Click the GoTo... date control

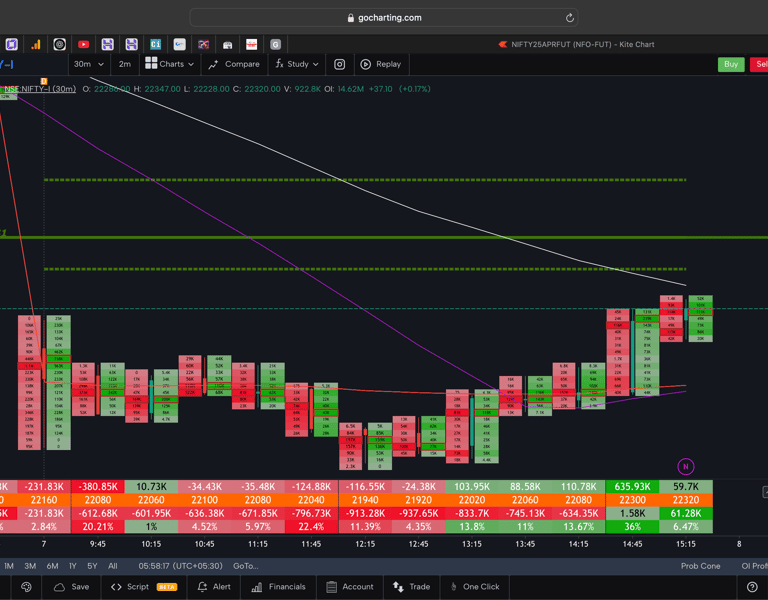coord(245,566)
